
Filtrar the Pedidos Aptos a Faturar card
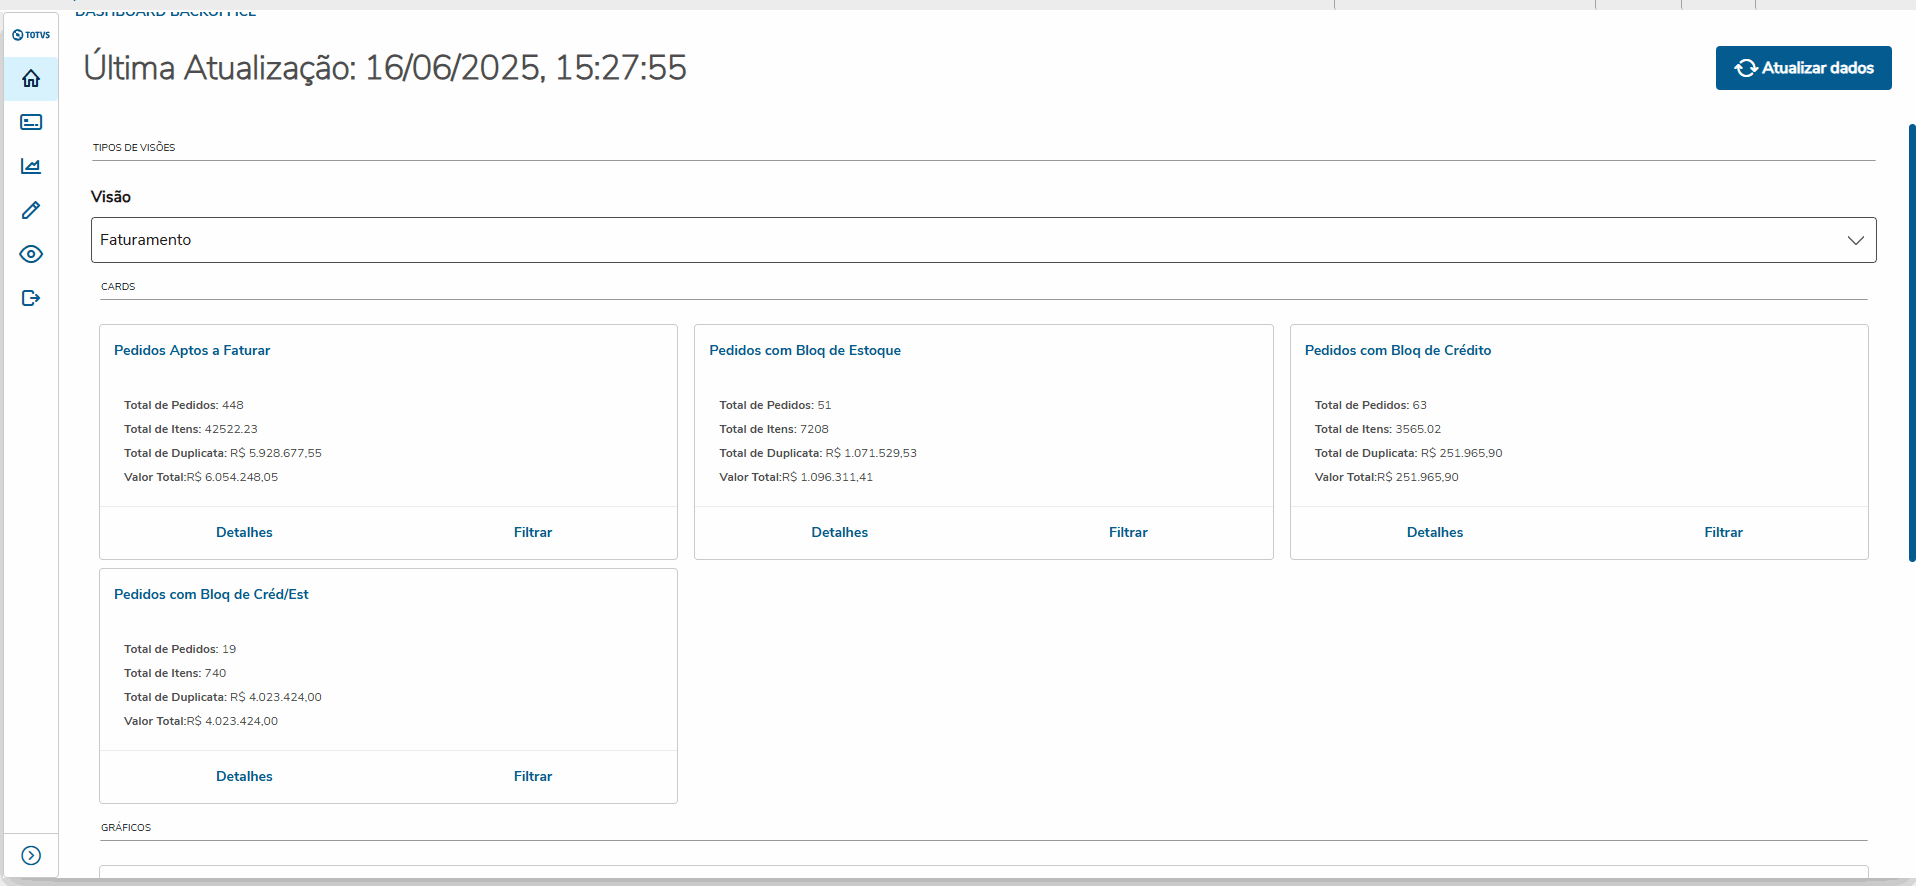pos(533,532)
